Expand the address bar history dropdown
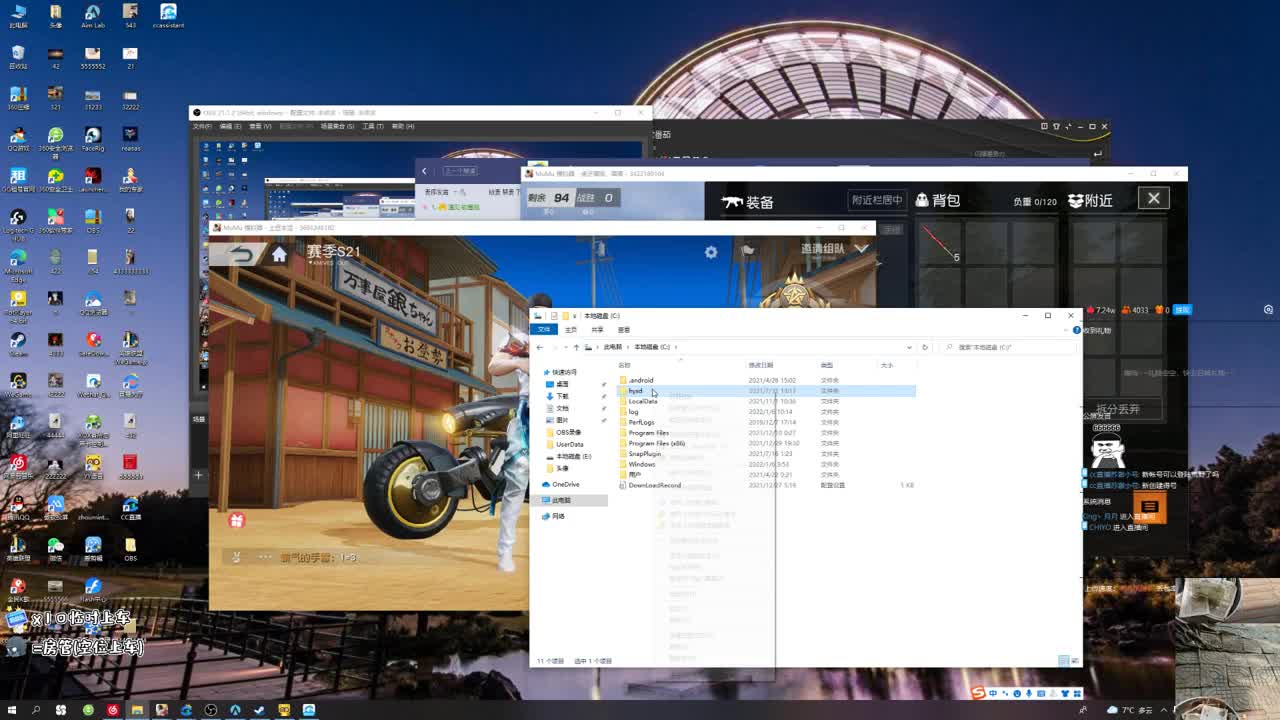This screenshot has width=1280, height=720. point(909,347)
